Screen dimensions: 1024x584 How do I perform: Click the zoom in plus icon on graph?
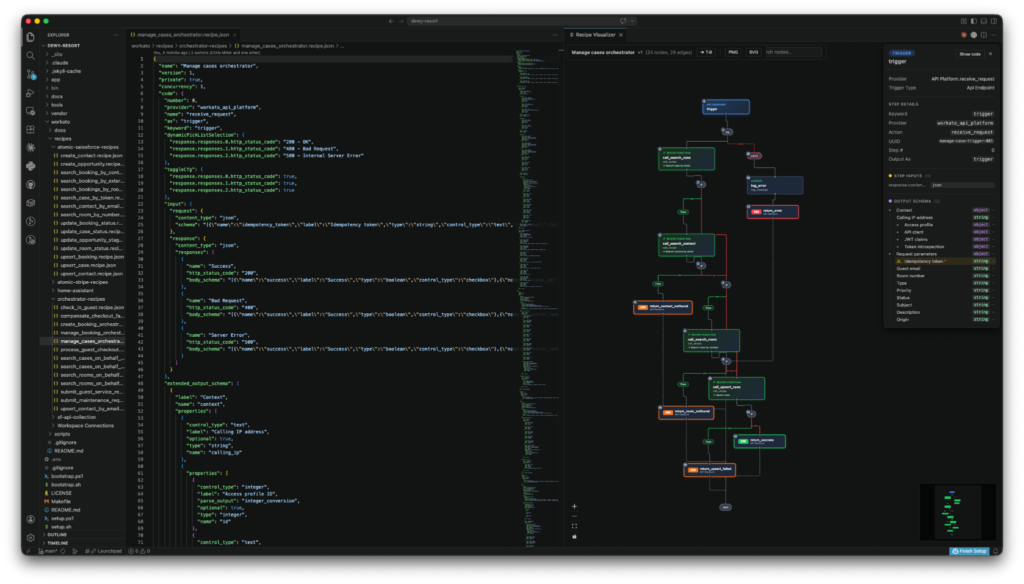click(575, 506)
